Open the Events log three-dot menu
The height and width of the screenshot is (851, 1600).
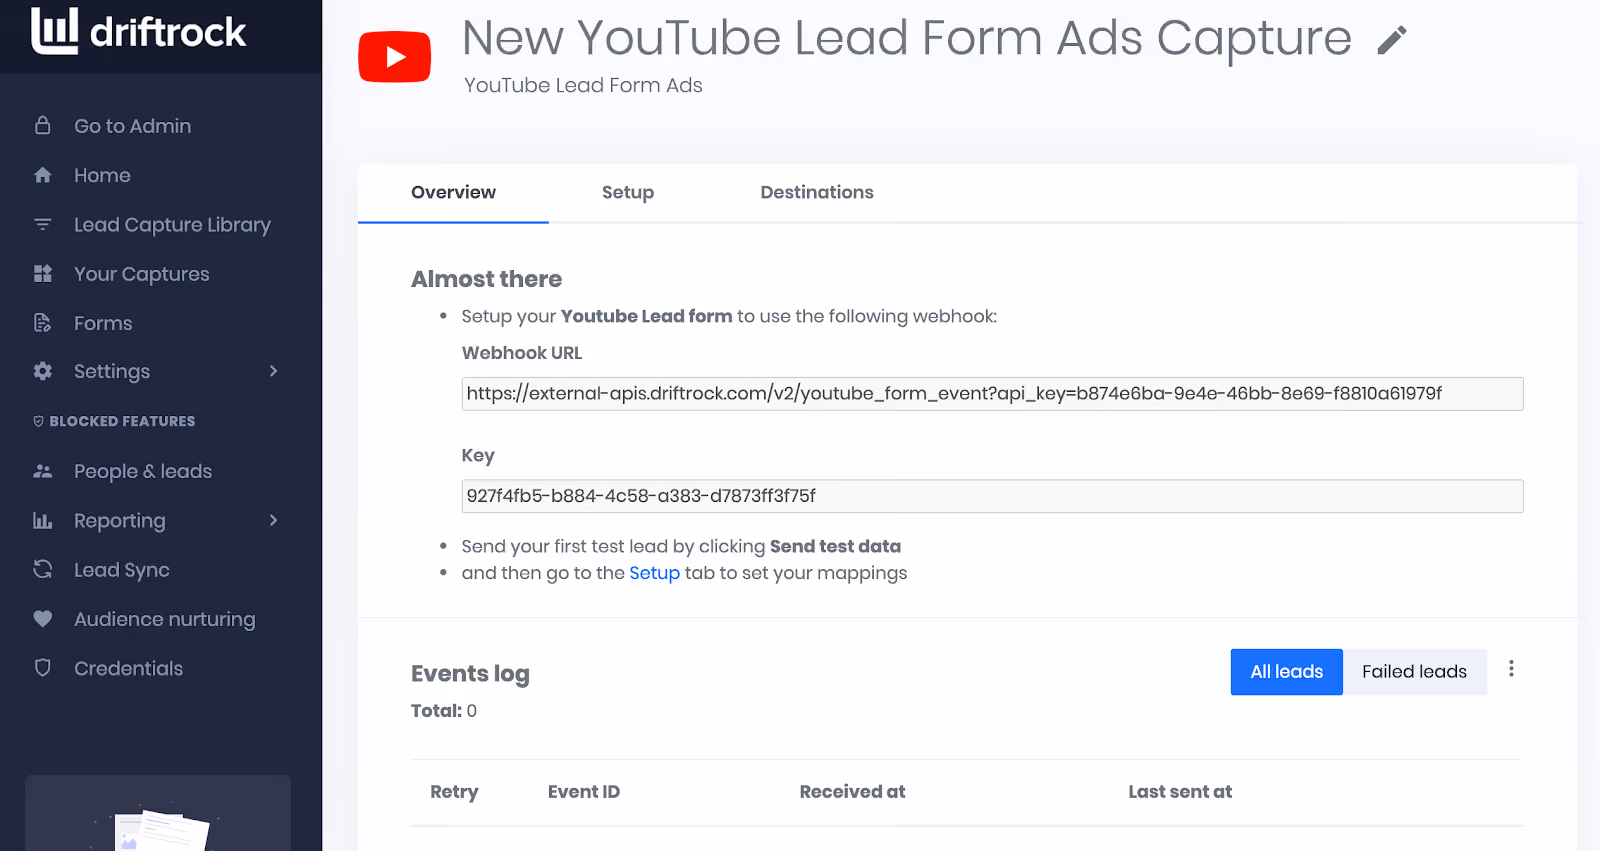click(1511, 669)
